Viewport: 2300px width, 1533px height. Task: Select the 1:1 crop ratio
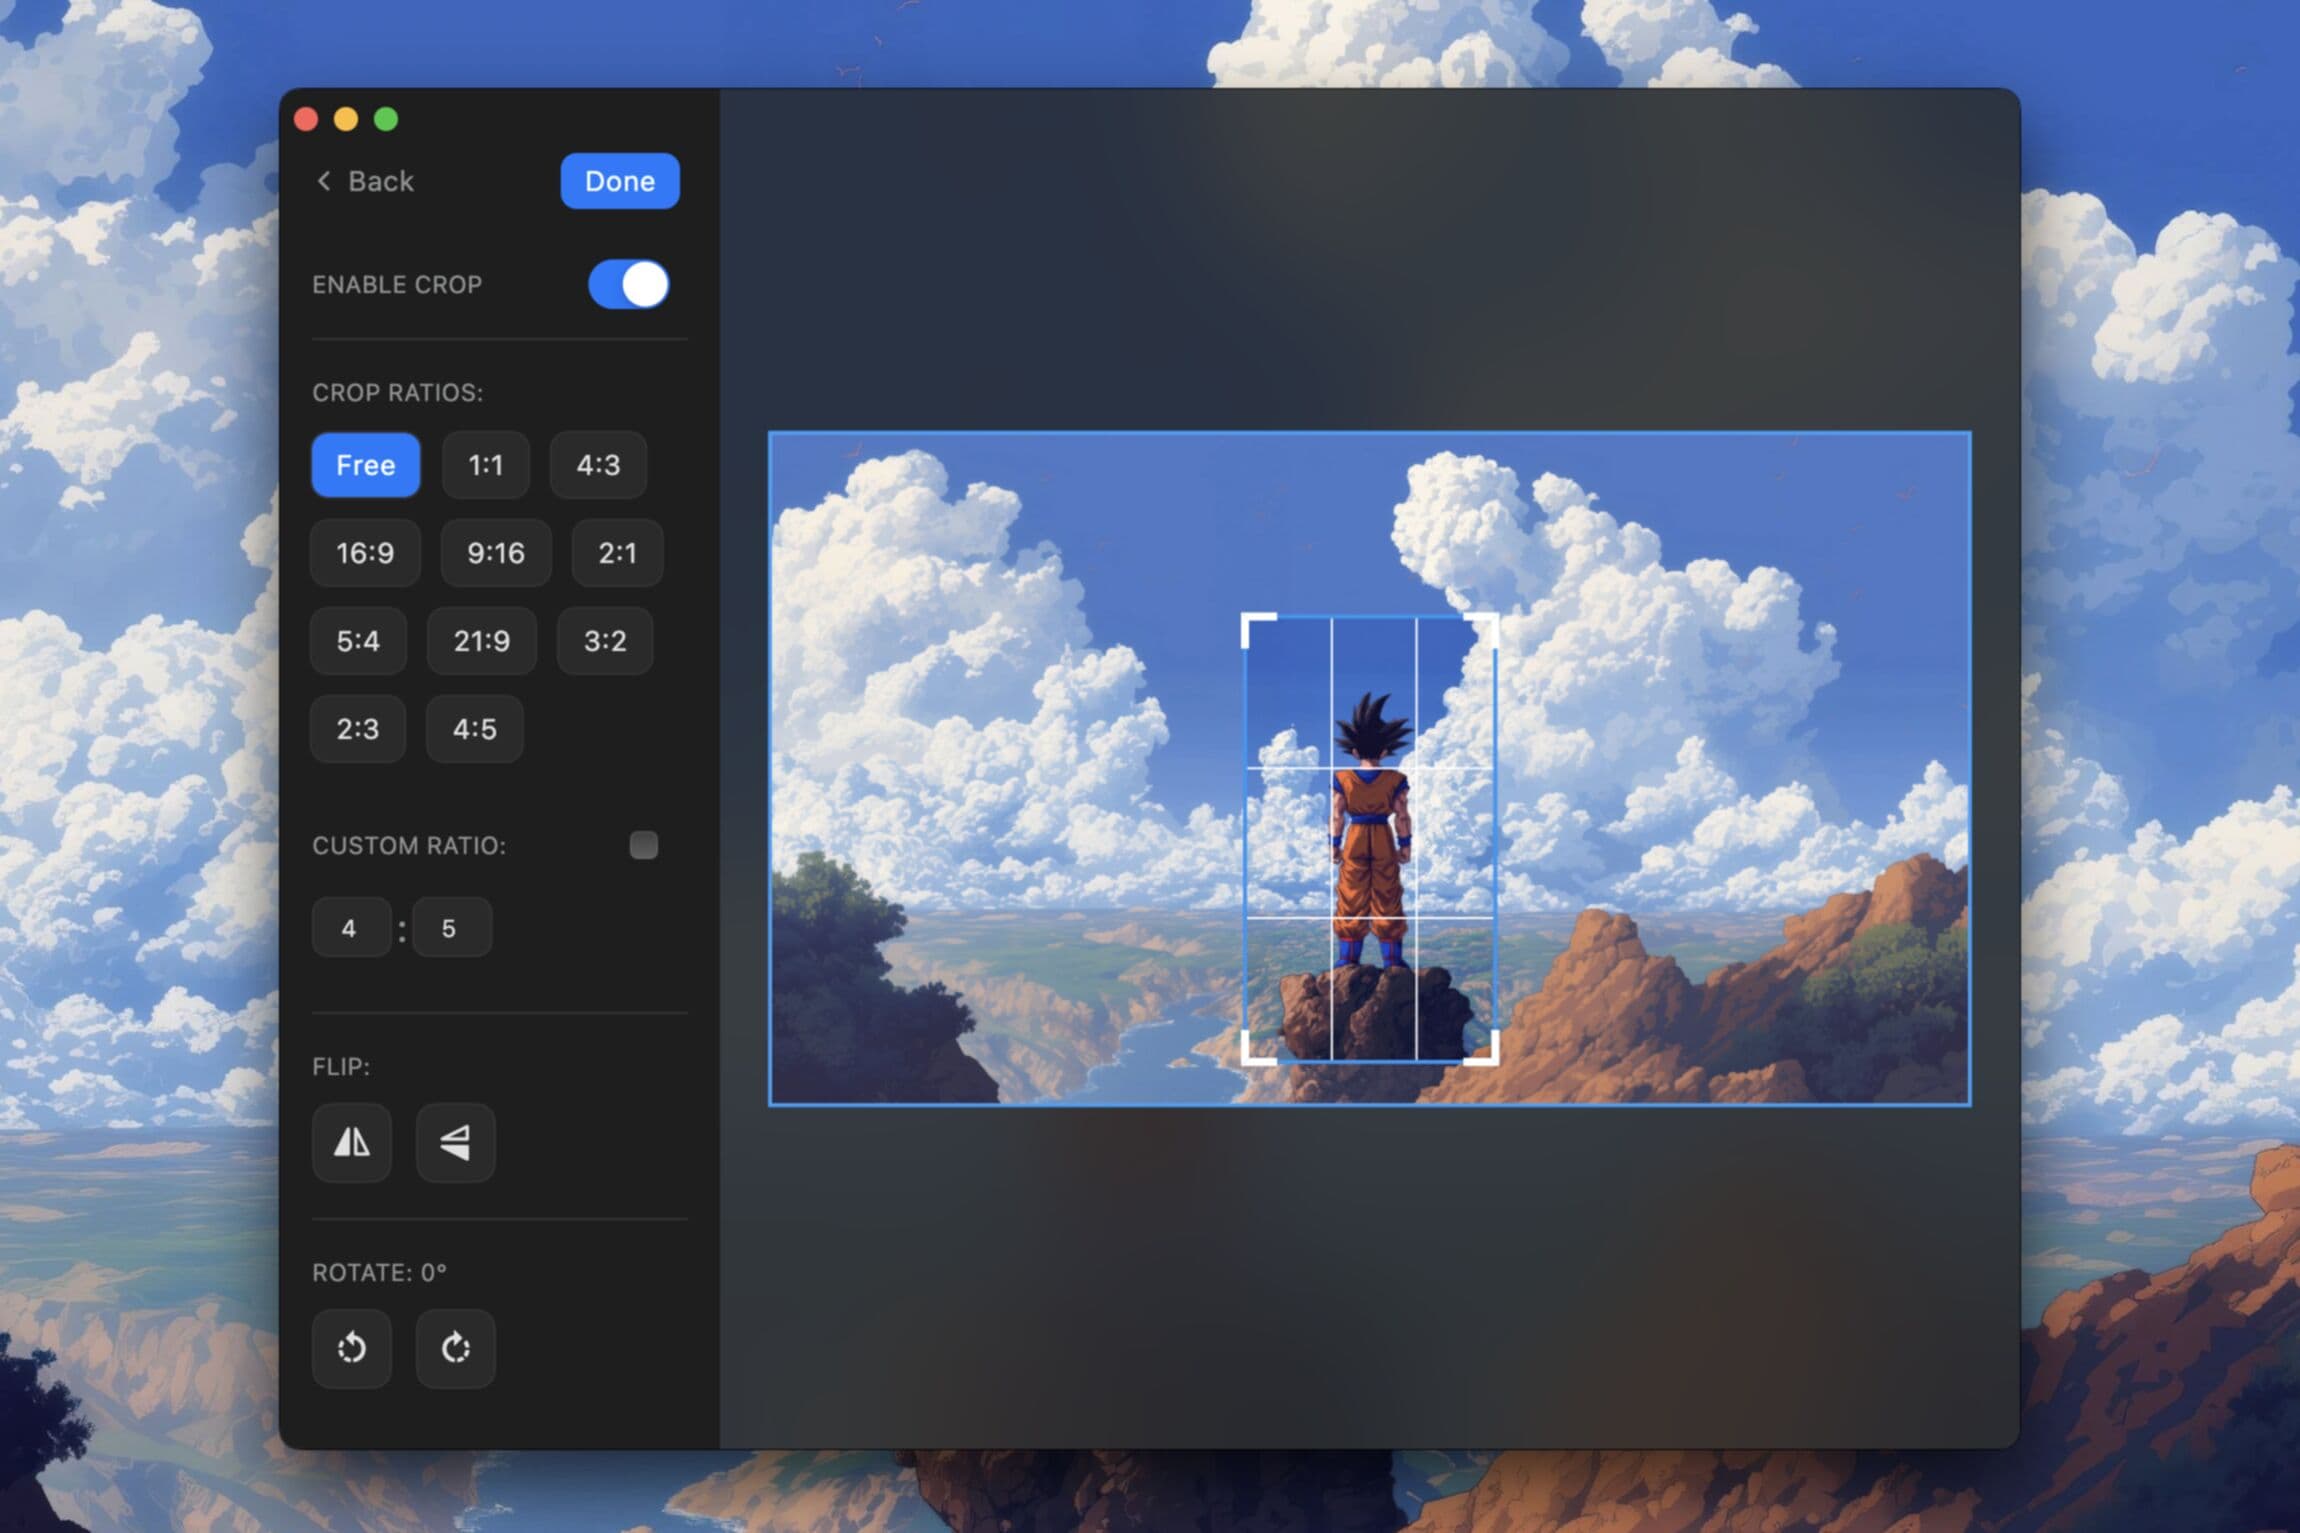(x=485, y=465)
